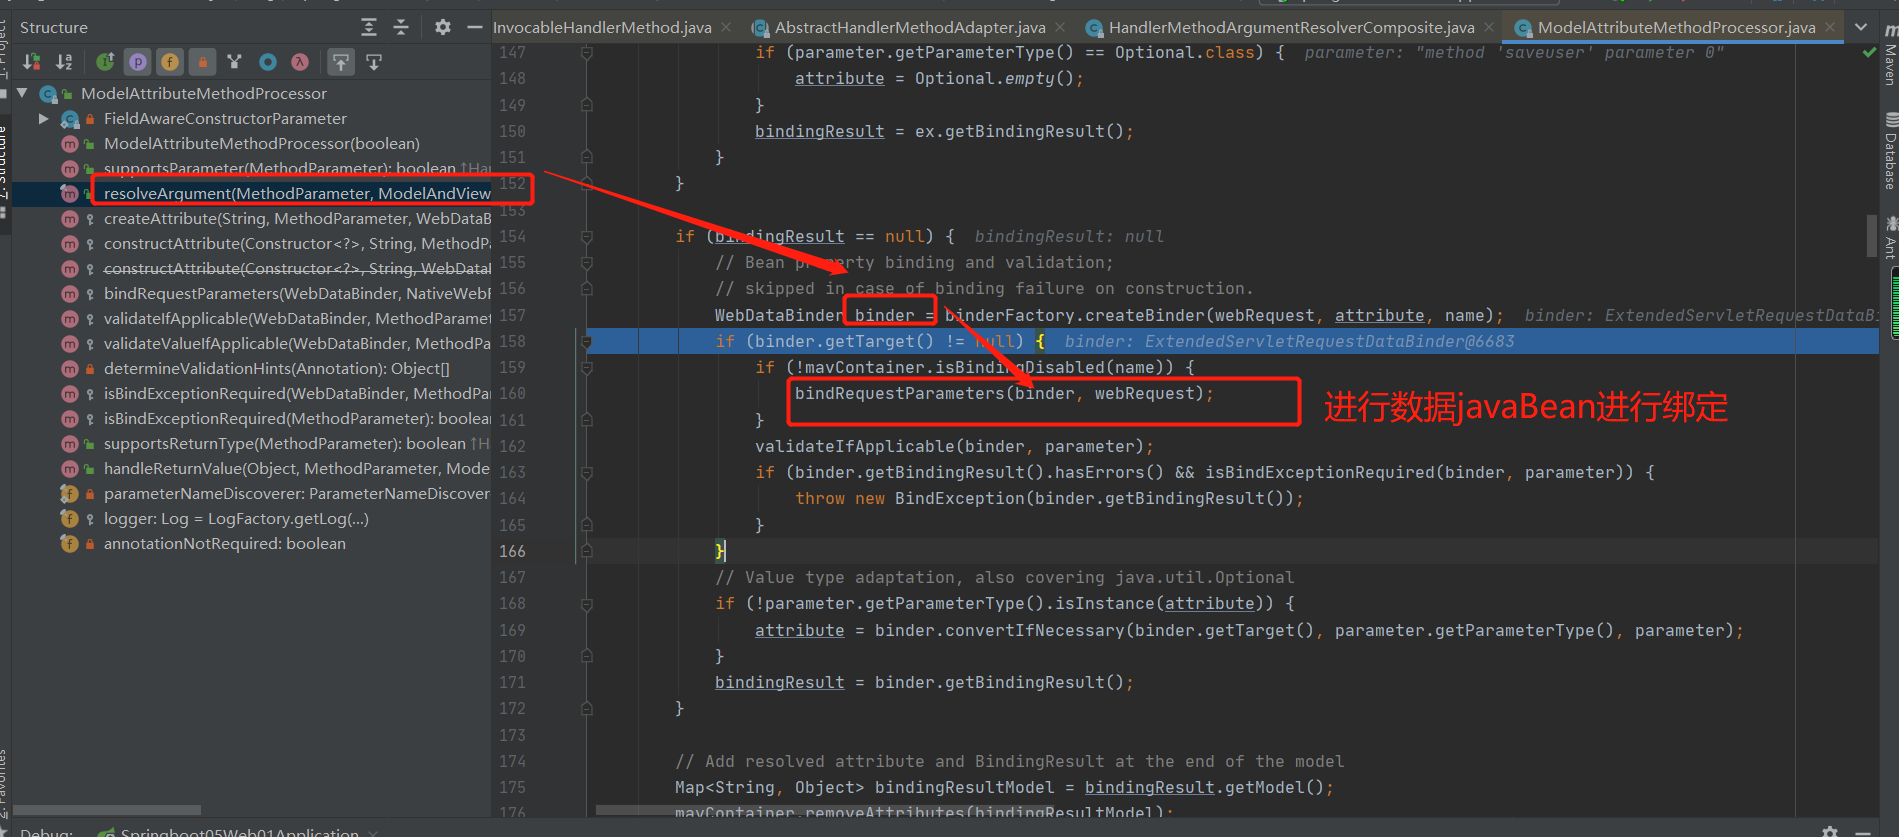Select determineValidationHints method
This screenshot has height=837, width=1899.
tap(277, 368)
